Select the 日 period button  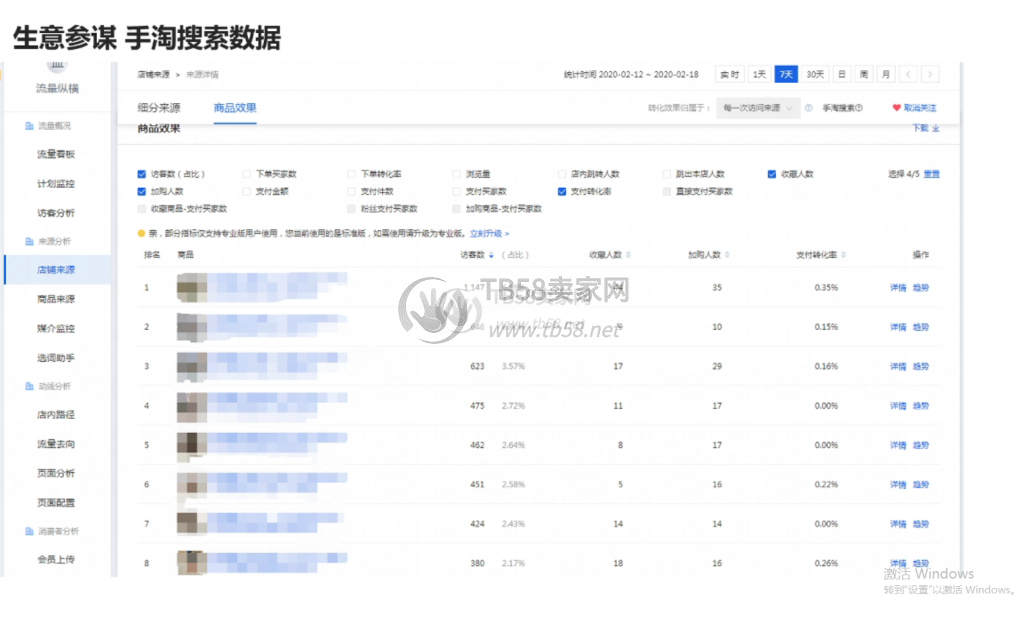(842, 74)
